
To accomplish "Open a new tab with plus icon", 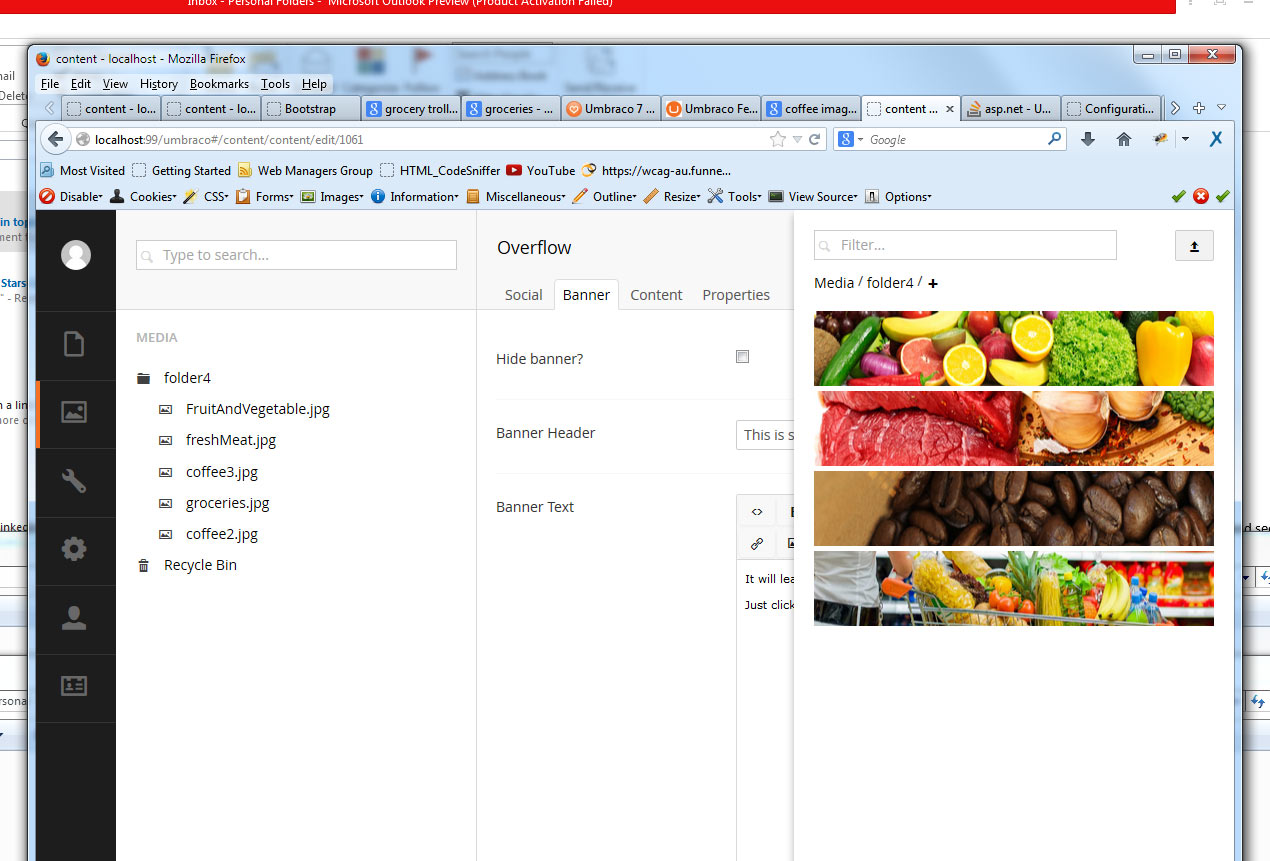I will pyautogui.click(x=1199, y=108).
